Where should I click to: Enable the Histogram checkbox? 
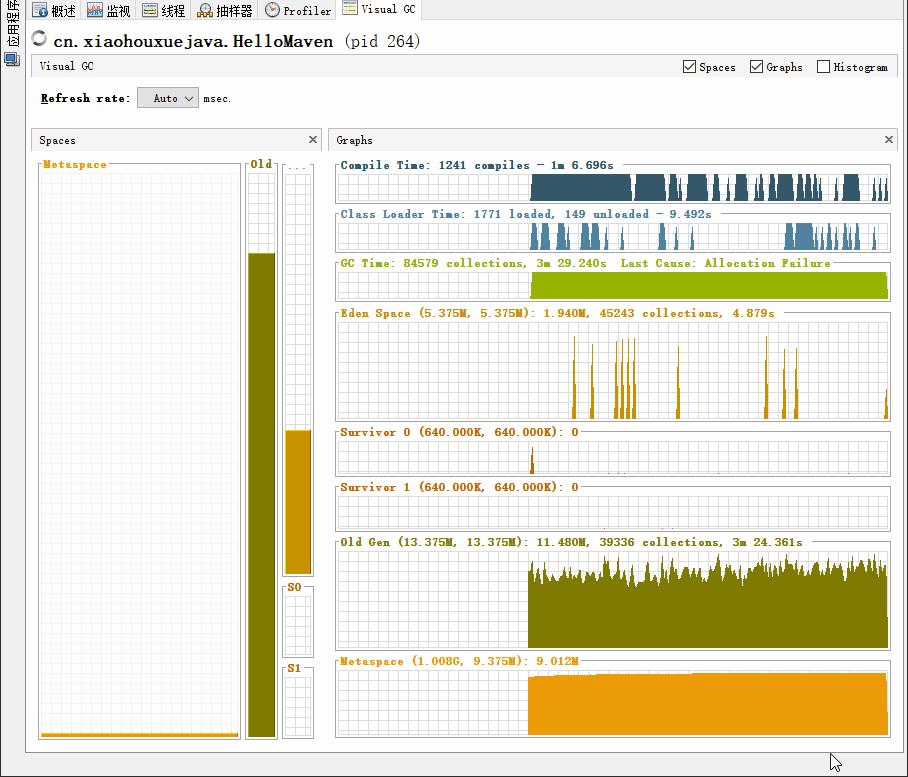point(823,67)
